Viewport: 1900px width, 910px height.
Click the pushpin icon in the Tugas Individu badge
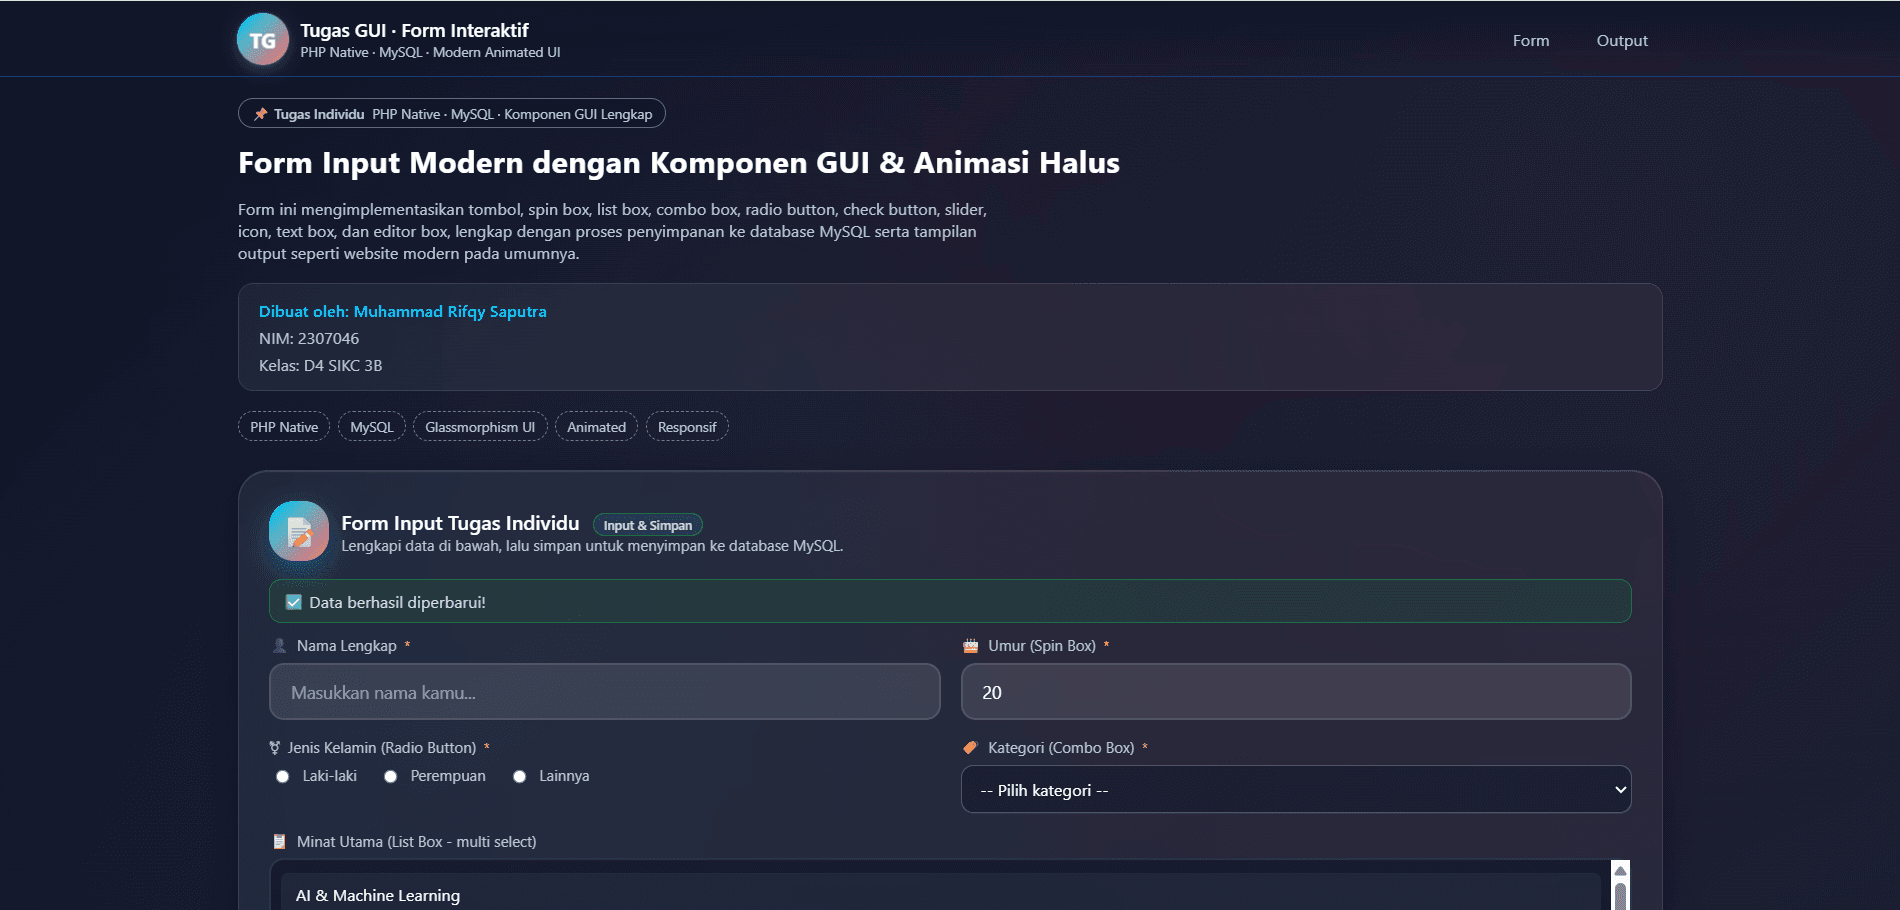click(x=261, y=113)
